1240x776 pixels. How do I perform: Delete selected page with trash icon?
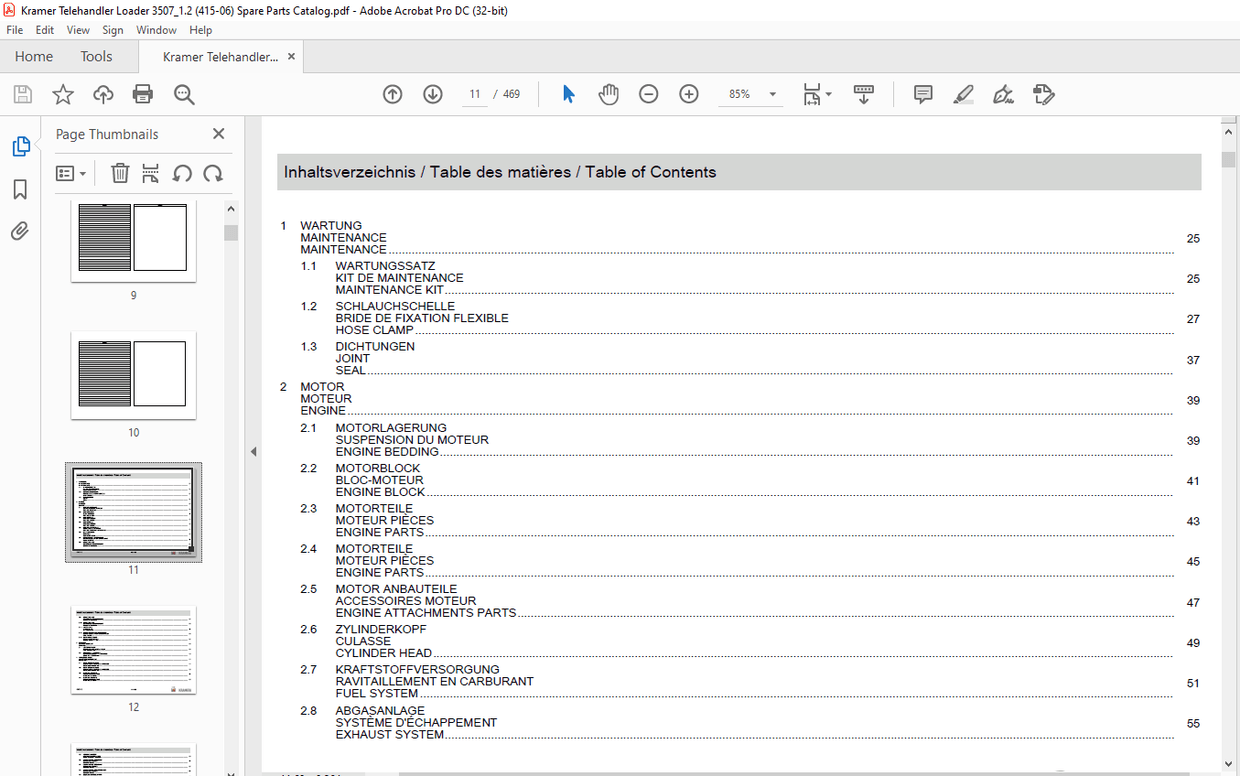pos(120,173)
